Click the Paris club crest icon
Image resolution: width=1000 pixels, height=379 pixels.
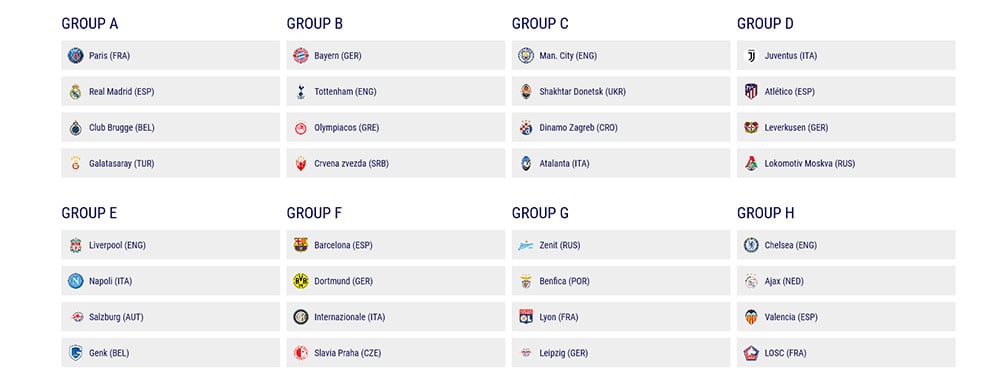pos(76,56)
